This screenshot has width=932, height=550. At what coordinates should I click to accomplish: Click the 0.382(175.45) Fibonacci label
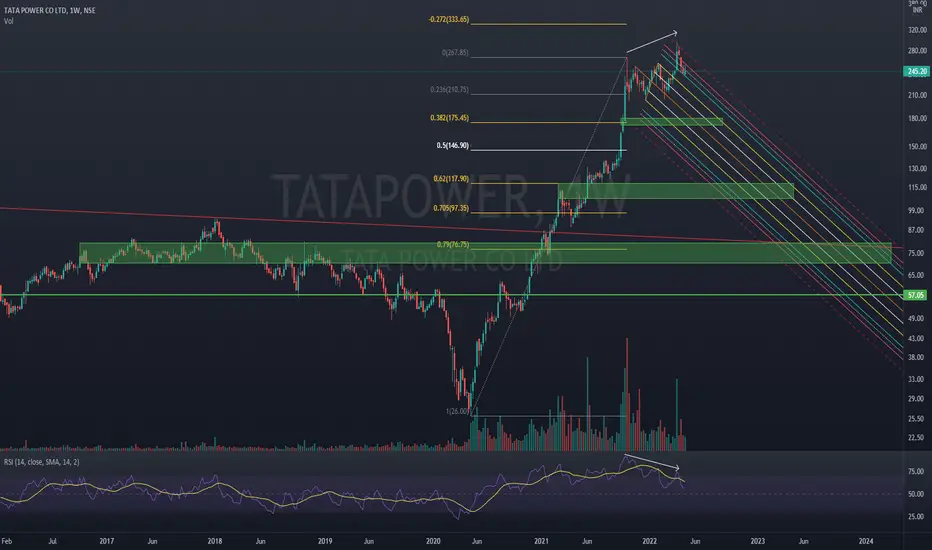click(x=449, y=118)
